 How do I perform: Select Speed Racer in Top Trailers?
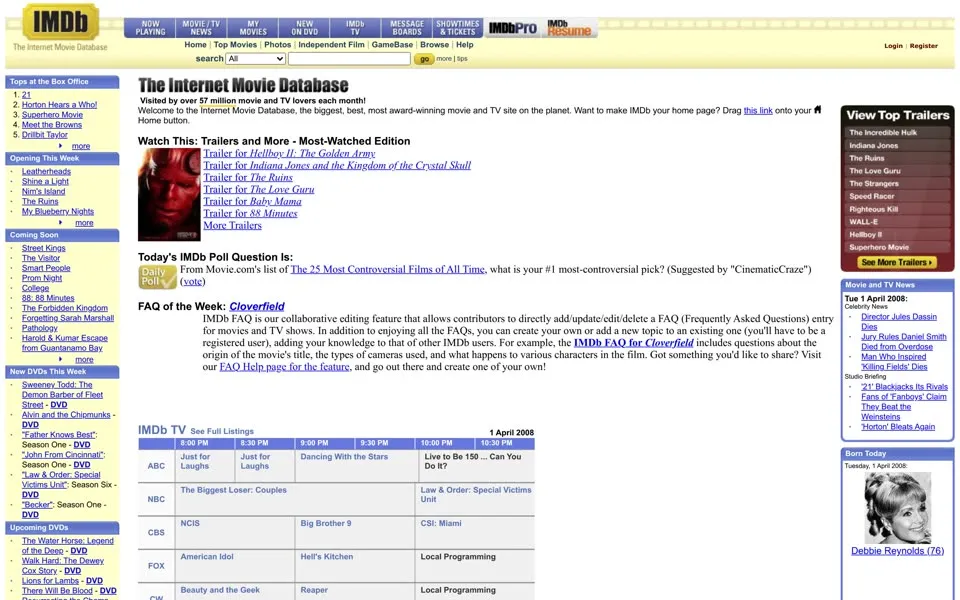872,196
